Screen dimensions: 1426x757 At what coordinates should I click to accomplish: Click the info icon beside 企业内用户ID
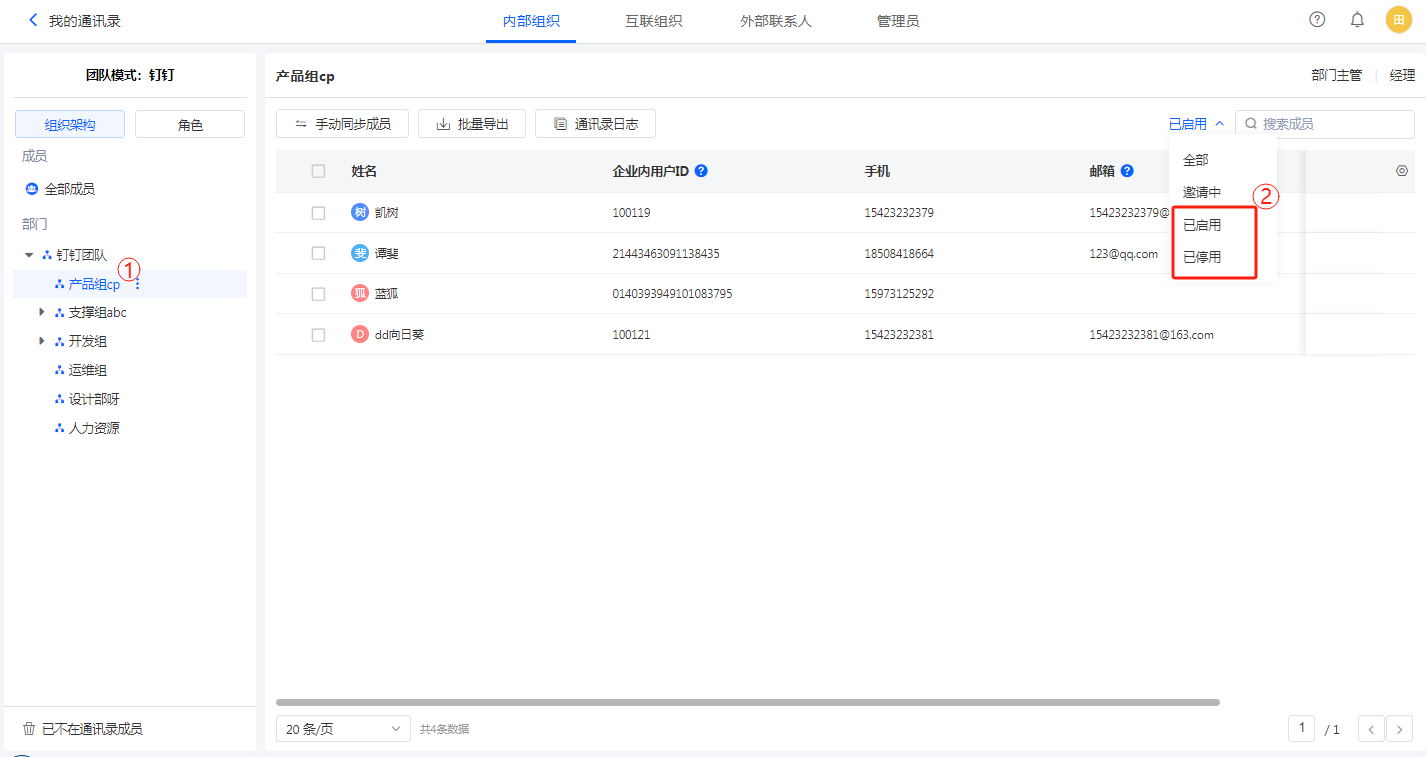701,171
